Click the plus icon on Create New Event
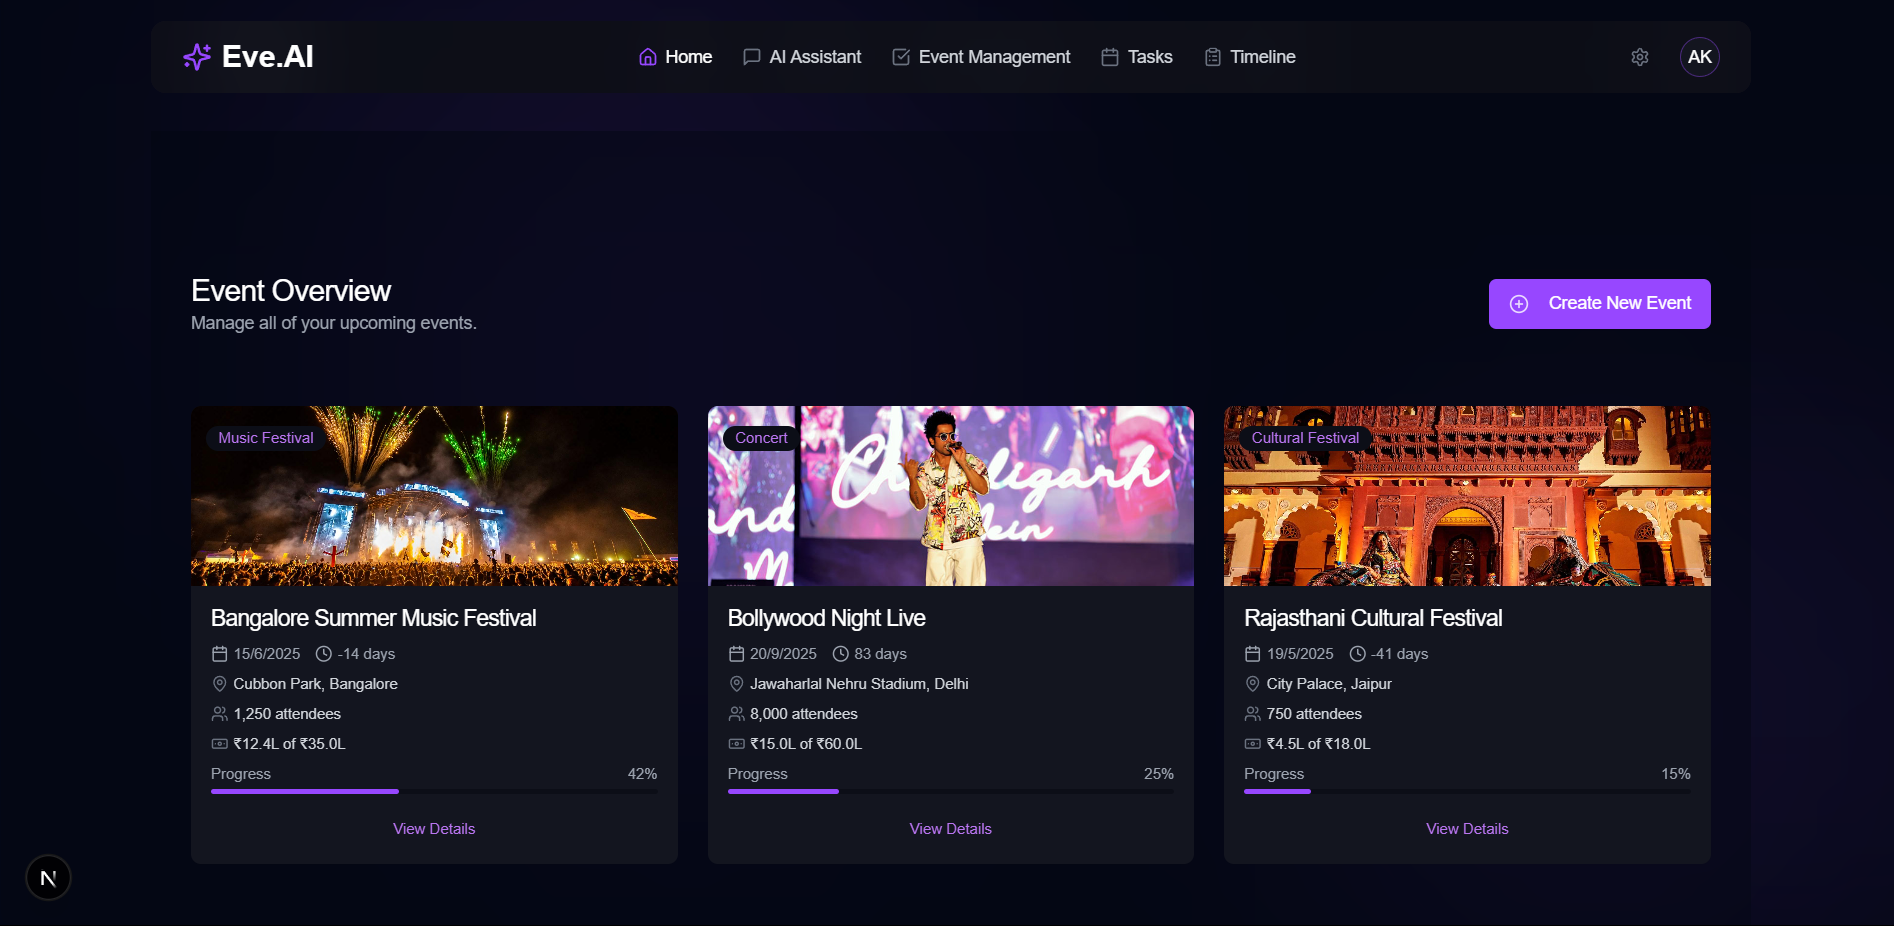 [1519, 303]
